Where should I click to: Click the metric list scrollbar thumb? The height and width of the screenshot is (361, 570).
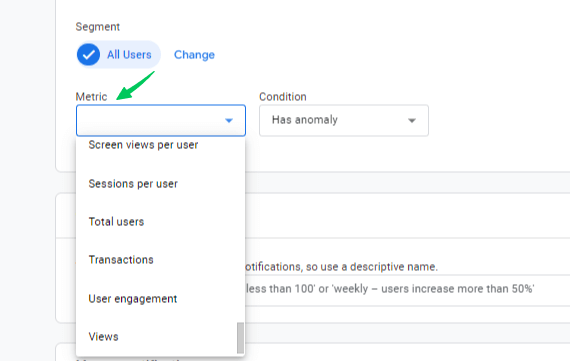[x=240, y=337]
